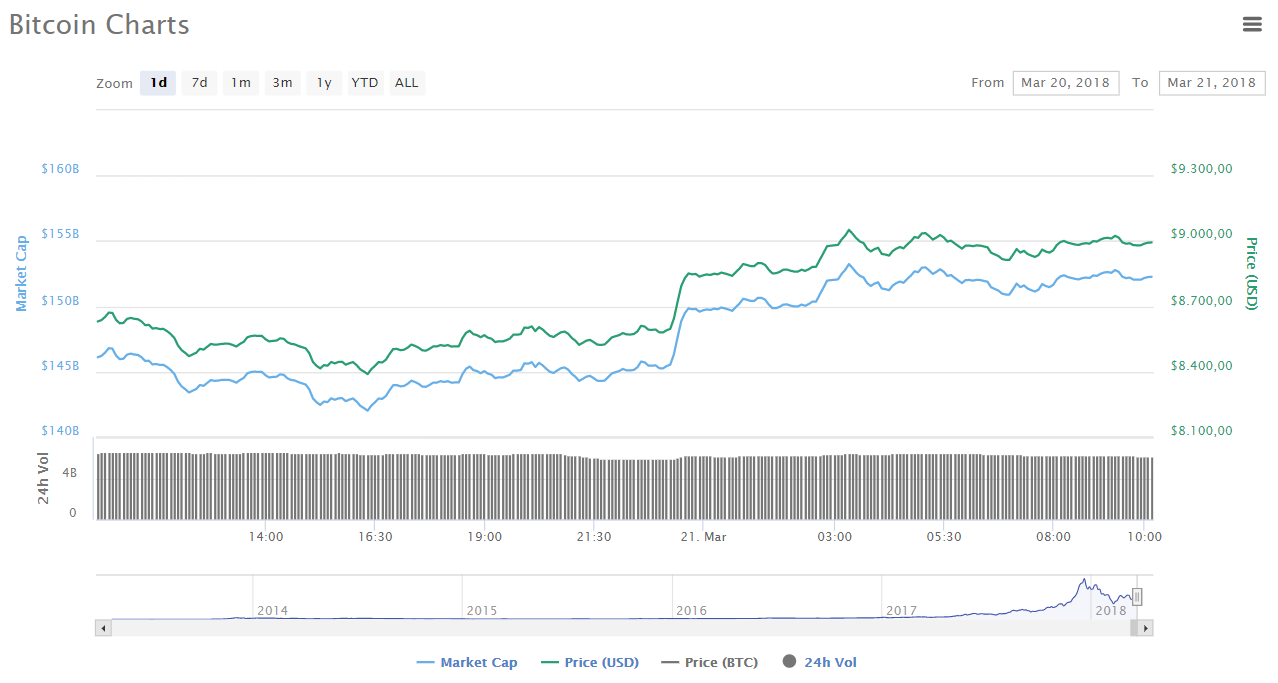Image resolution: width=1278 pixels, height=683 pixels.
Task: Edit the To date field
Action: [1212, 83]
